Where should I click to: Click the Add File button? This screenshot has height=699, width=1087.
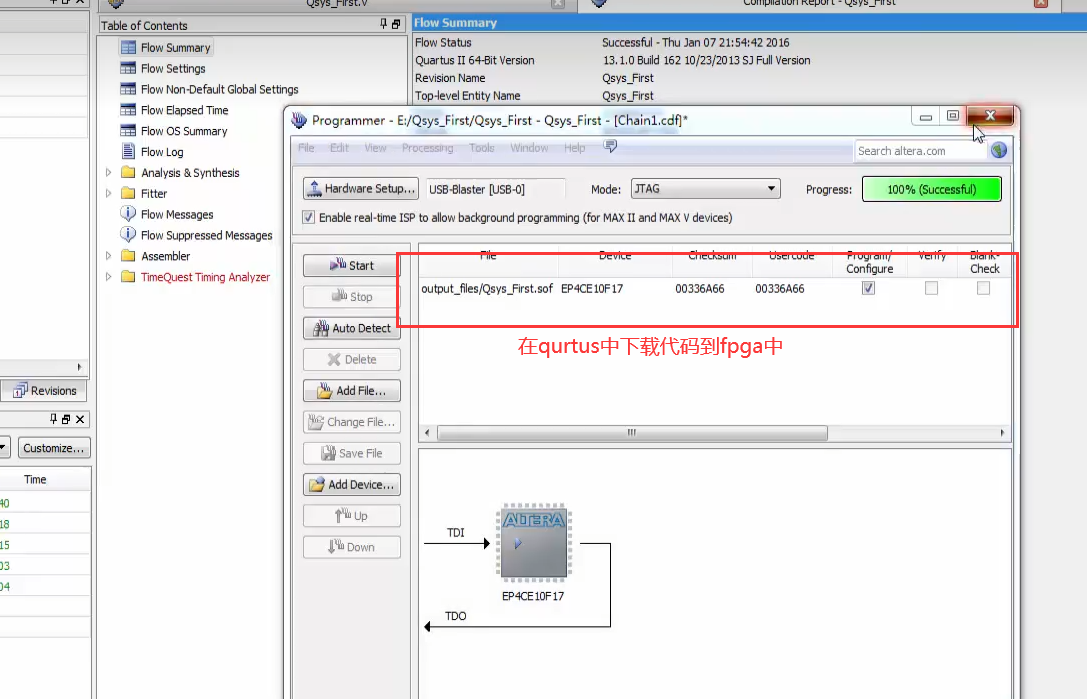pyautogui.click(x=351, y=390)
